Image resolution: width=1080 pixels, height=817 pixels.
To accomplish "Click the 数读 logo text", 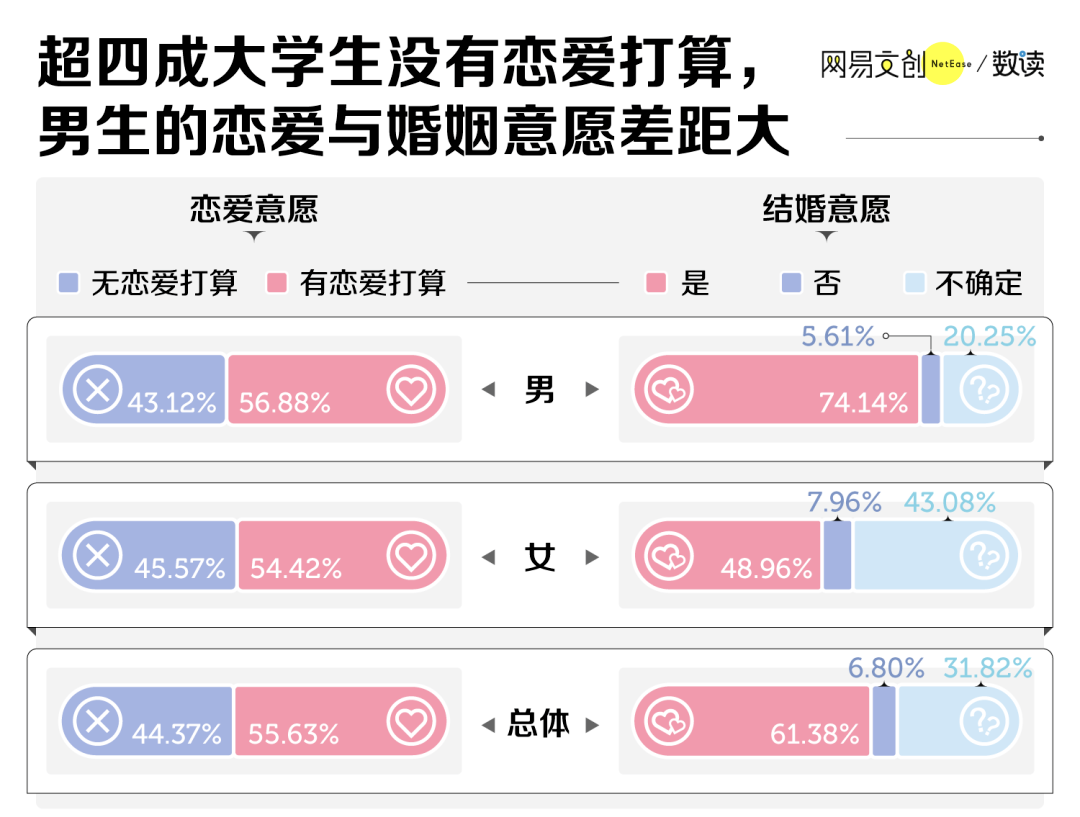I will [1018, 63].
